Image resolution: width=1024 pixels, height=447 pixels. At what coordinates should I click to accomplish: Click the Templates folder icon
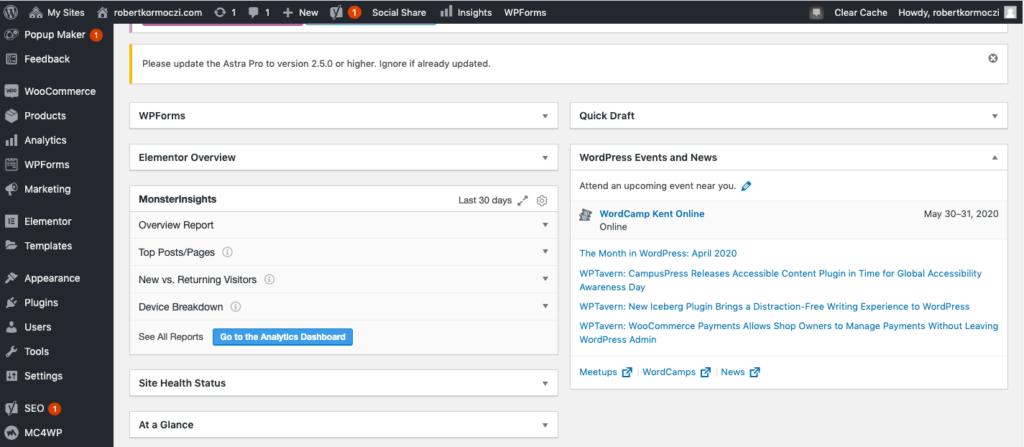click(11, 246)
